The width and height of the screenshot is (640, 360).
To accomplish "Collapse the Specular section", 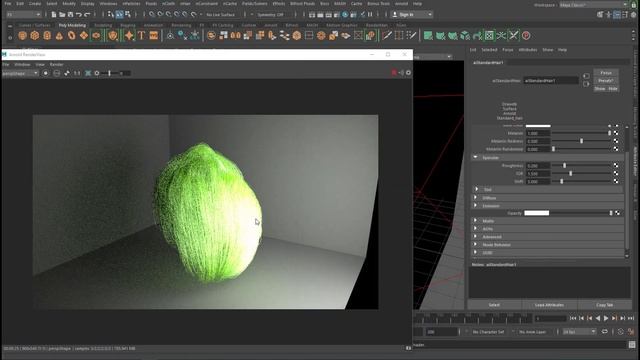I will tap(475, 157).
